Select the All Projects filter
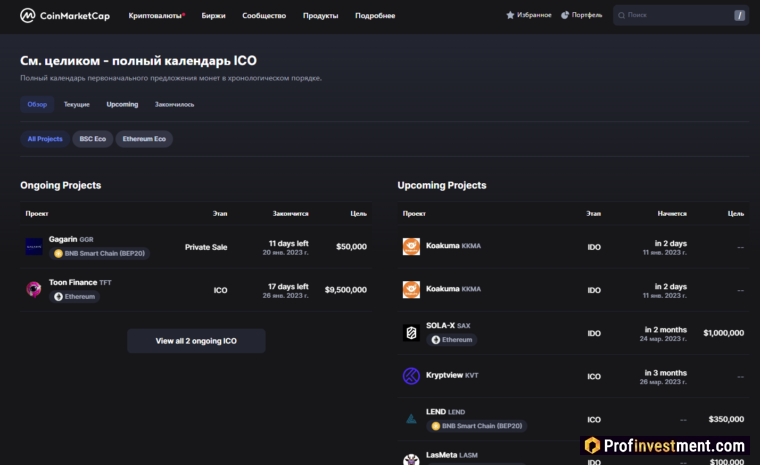Screen dimensions: 760x465 click(x=45, y=139)
